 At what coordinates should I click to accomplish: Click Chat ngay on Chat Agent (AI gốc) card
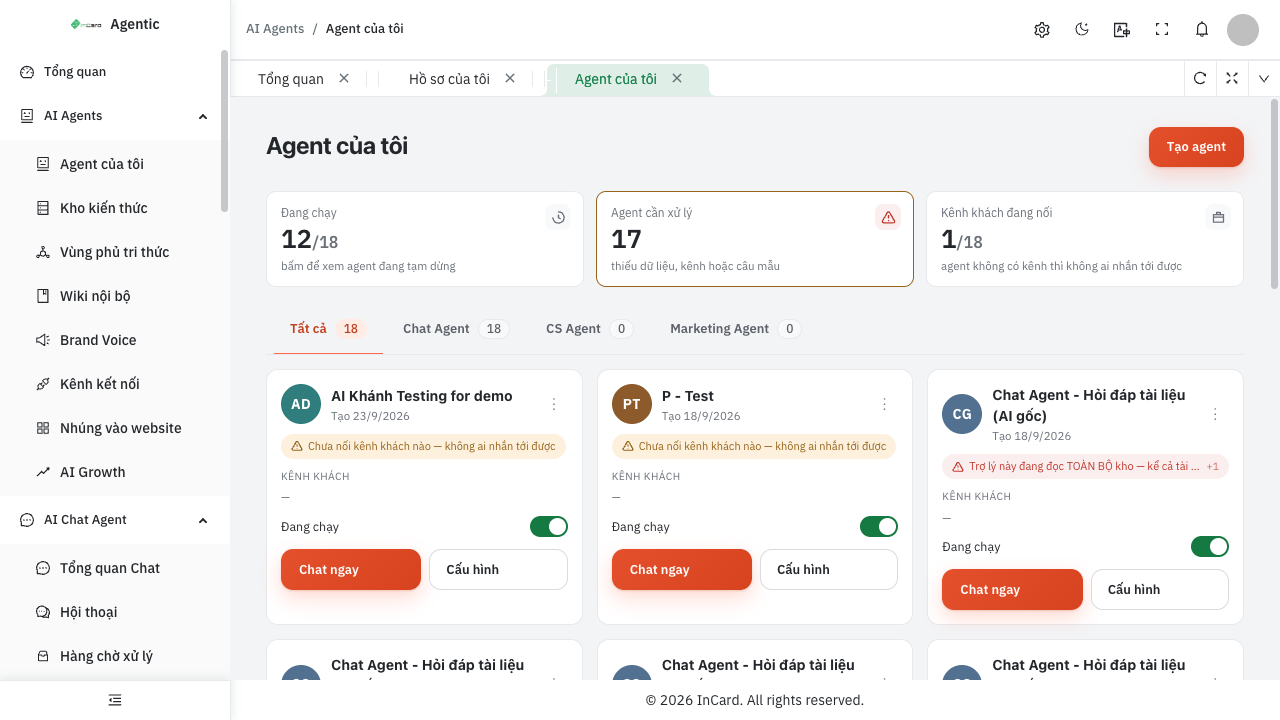1012,589
